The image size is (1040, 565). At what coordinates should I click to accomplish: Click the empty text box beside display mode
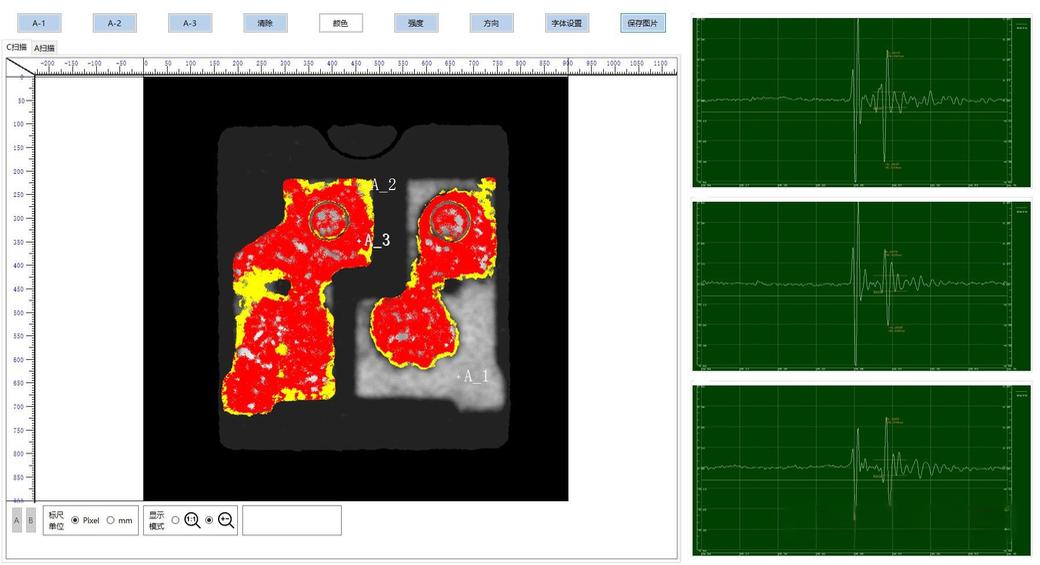click(292, 520)
